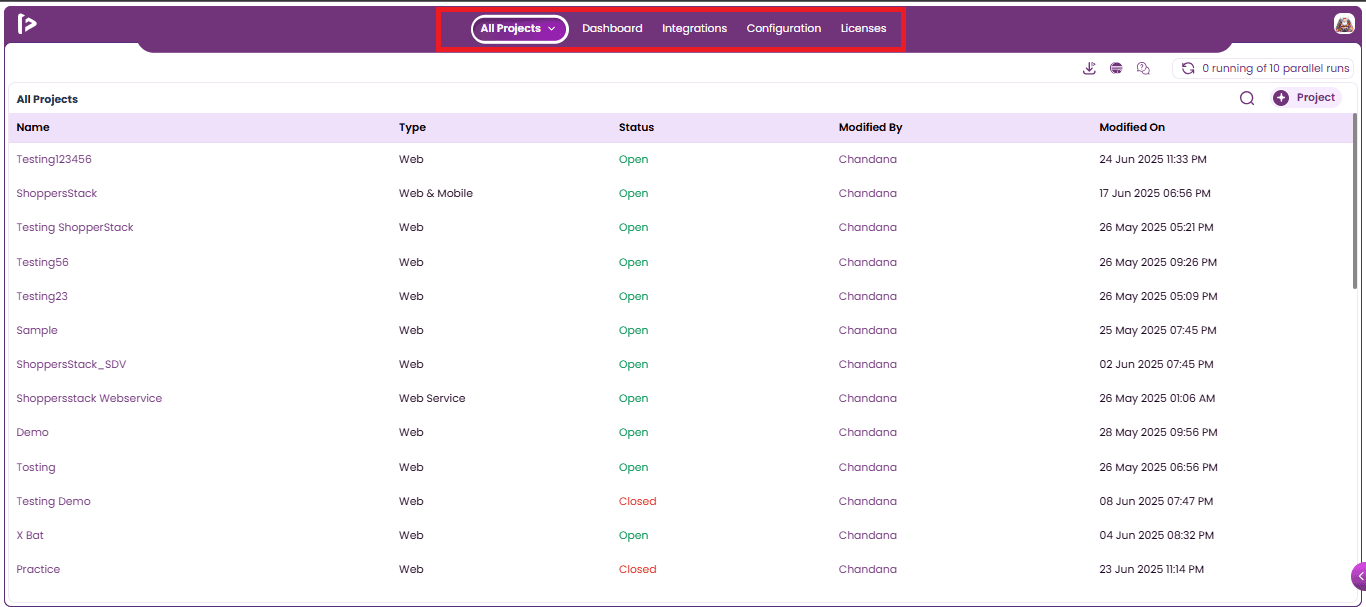The width and height of the screenshot is (1366, 607).
Task: Open the X Bat project
Action: coord(30,535)
